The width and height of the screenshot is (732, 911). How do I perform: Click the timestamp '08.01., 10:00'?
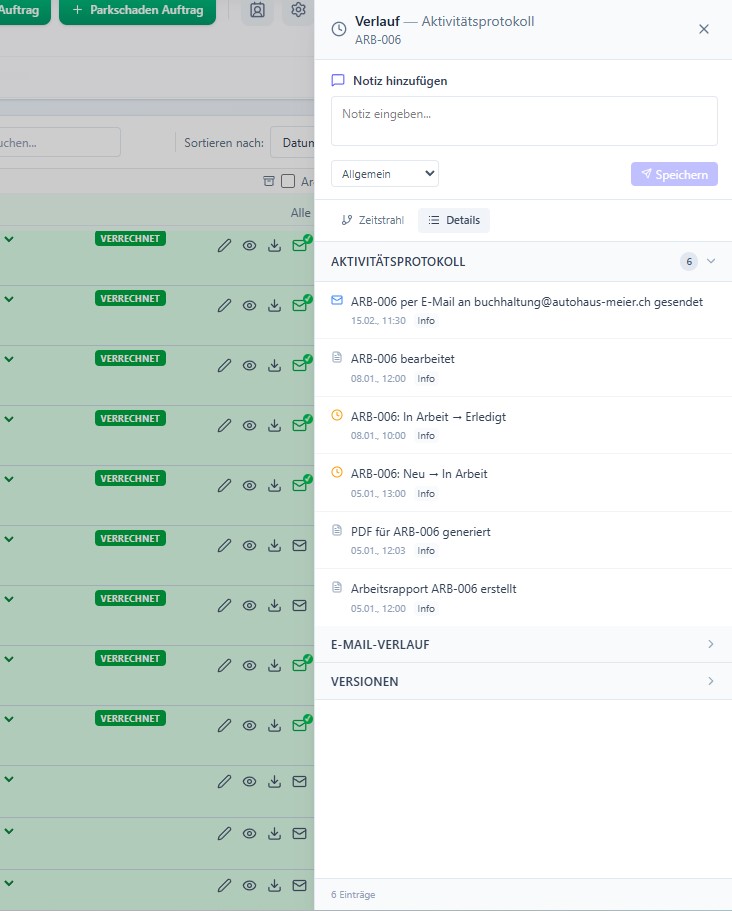[x=378, y=436]
